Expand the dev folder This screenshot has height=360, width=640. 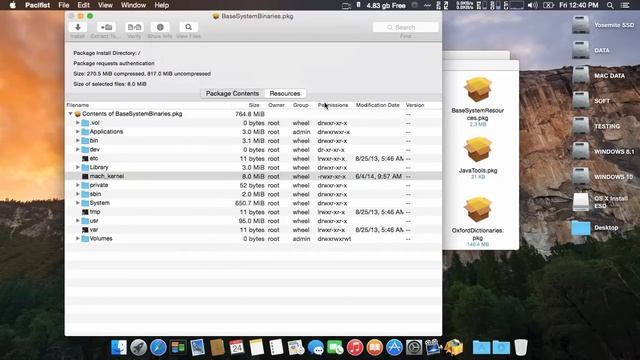pyautogui.click(x=78, y=150)
